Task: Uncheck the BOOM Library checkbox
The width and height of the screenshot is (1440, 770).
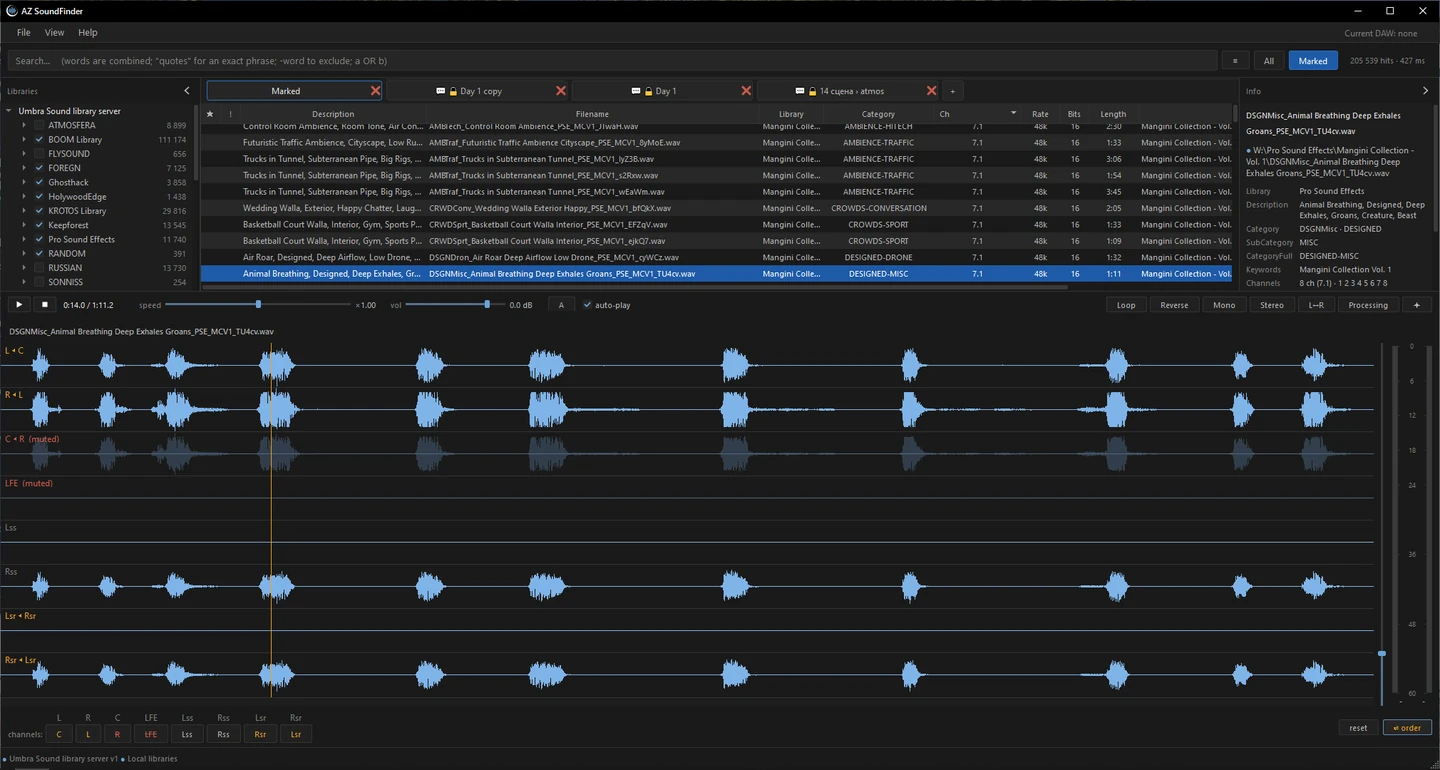Action: tap(39, 140)
